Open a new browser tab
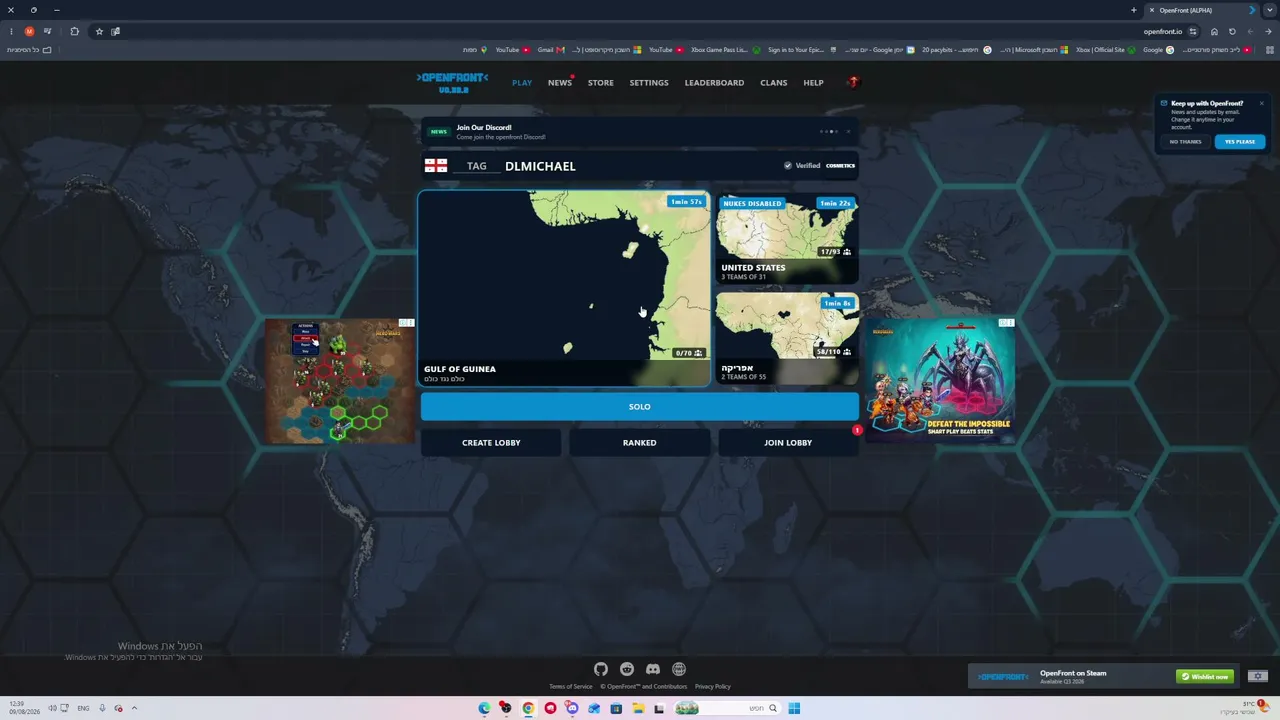 tap(1133, 10)
